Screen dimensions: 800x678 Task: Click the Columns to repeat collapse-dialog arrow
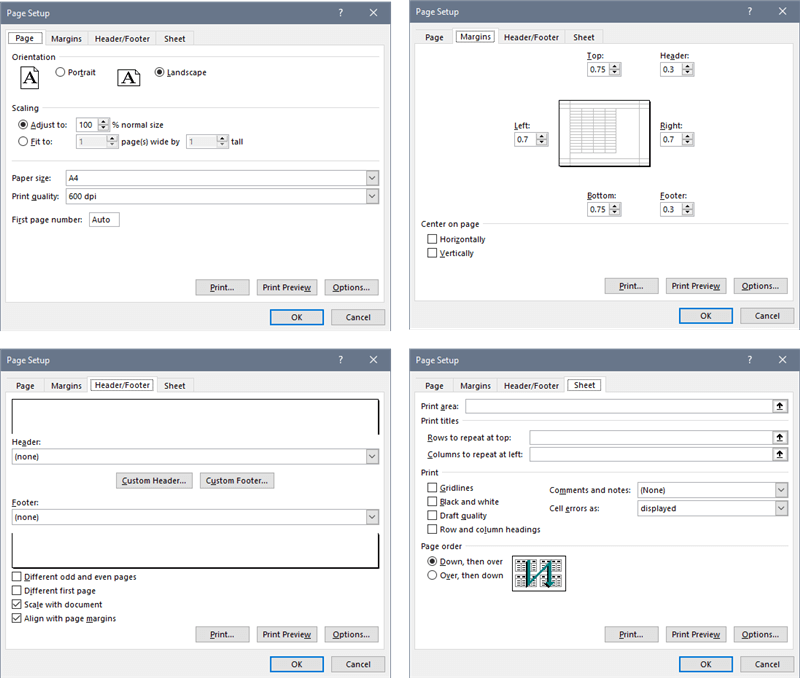(x=781, y=454)
